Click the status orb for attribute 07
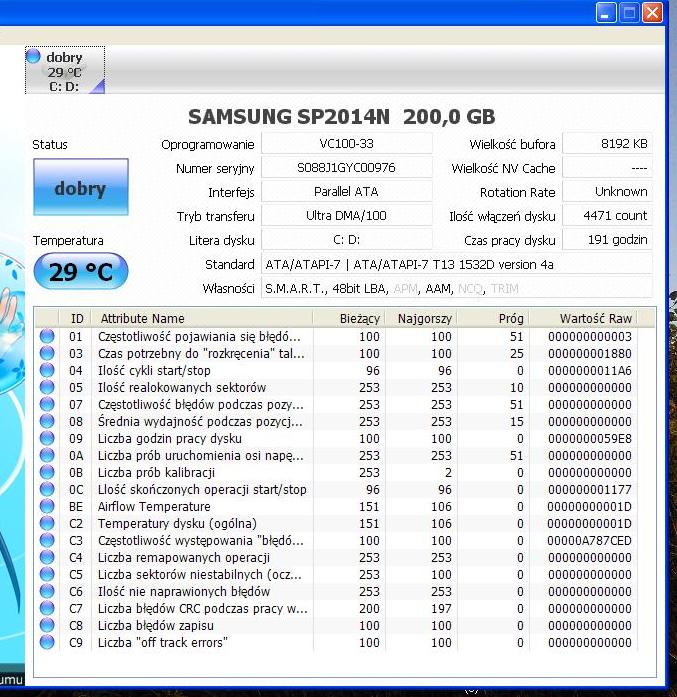 (x=47, y=404)
